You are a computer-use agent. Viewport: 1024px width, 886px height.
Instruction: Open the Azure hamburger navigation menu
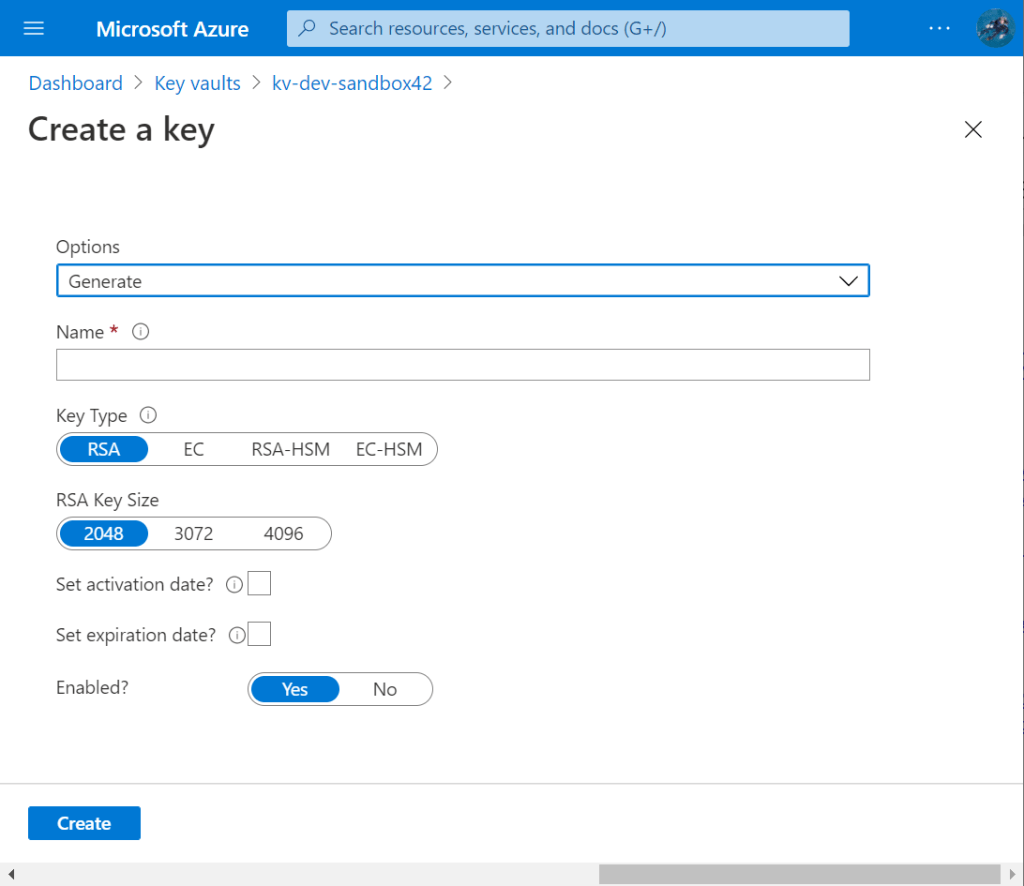pyautogui.click(x=33, y=28)
